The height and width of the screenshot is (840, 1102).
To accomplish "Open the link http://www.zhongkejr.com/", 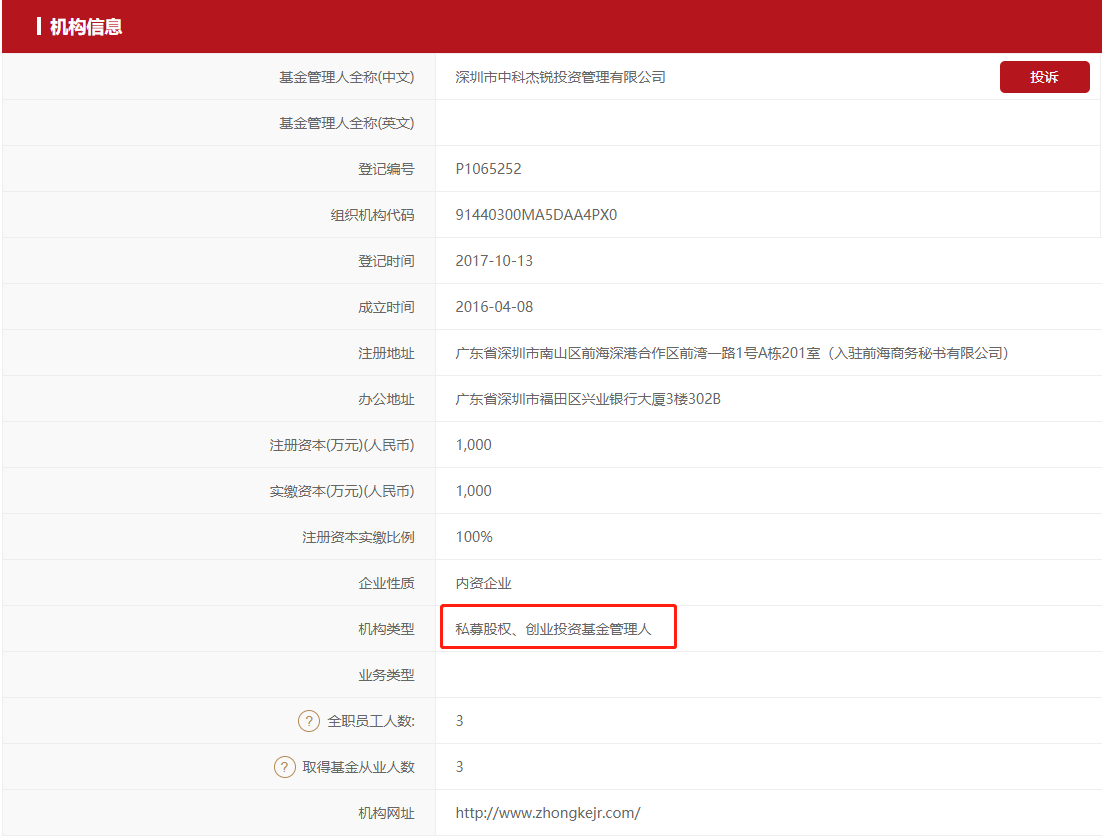I will [x=547, y=813].
